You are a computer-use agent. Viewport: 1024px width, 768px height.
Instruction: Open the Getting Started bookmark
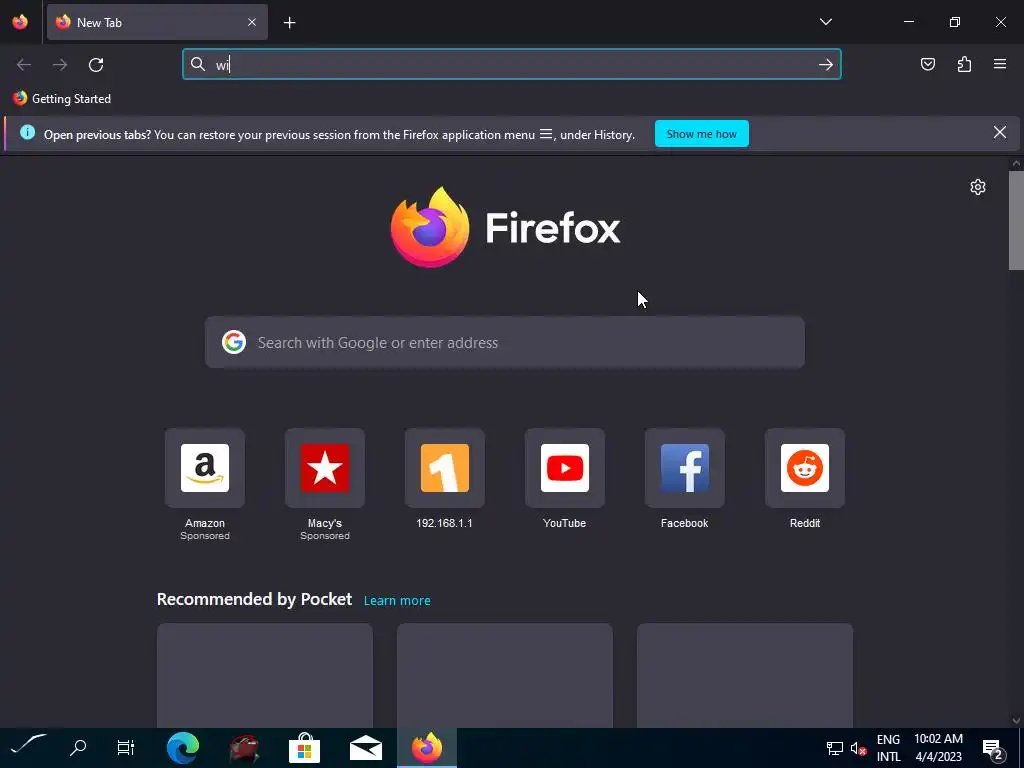pos(62,99)
